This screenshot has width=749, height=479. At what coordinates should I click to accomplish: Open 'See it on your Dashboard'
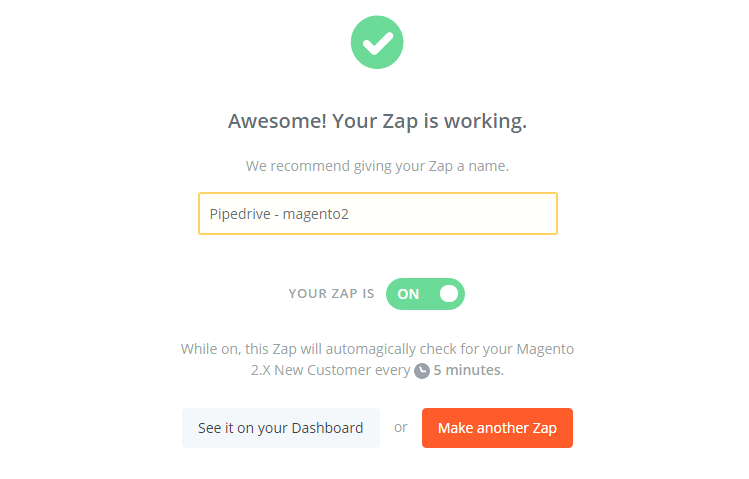280,428
